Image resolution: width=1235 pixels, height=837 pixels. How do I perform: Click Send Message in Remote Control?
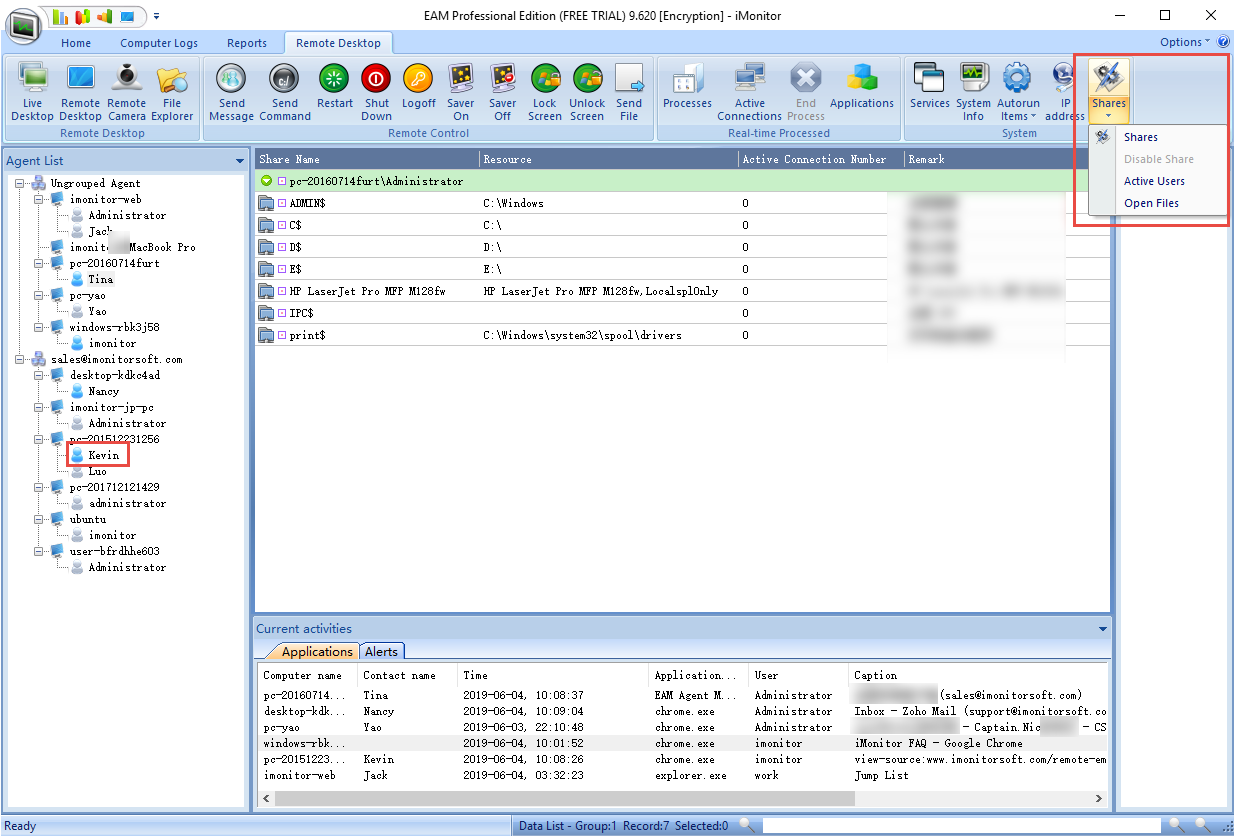tap(232, 92)
